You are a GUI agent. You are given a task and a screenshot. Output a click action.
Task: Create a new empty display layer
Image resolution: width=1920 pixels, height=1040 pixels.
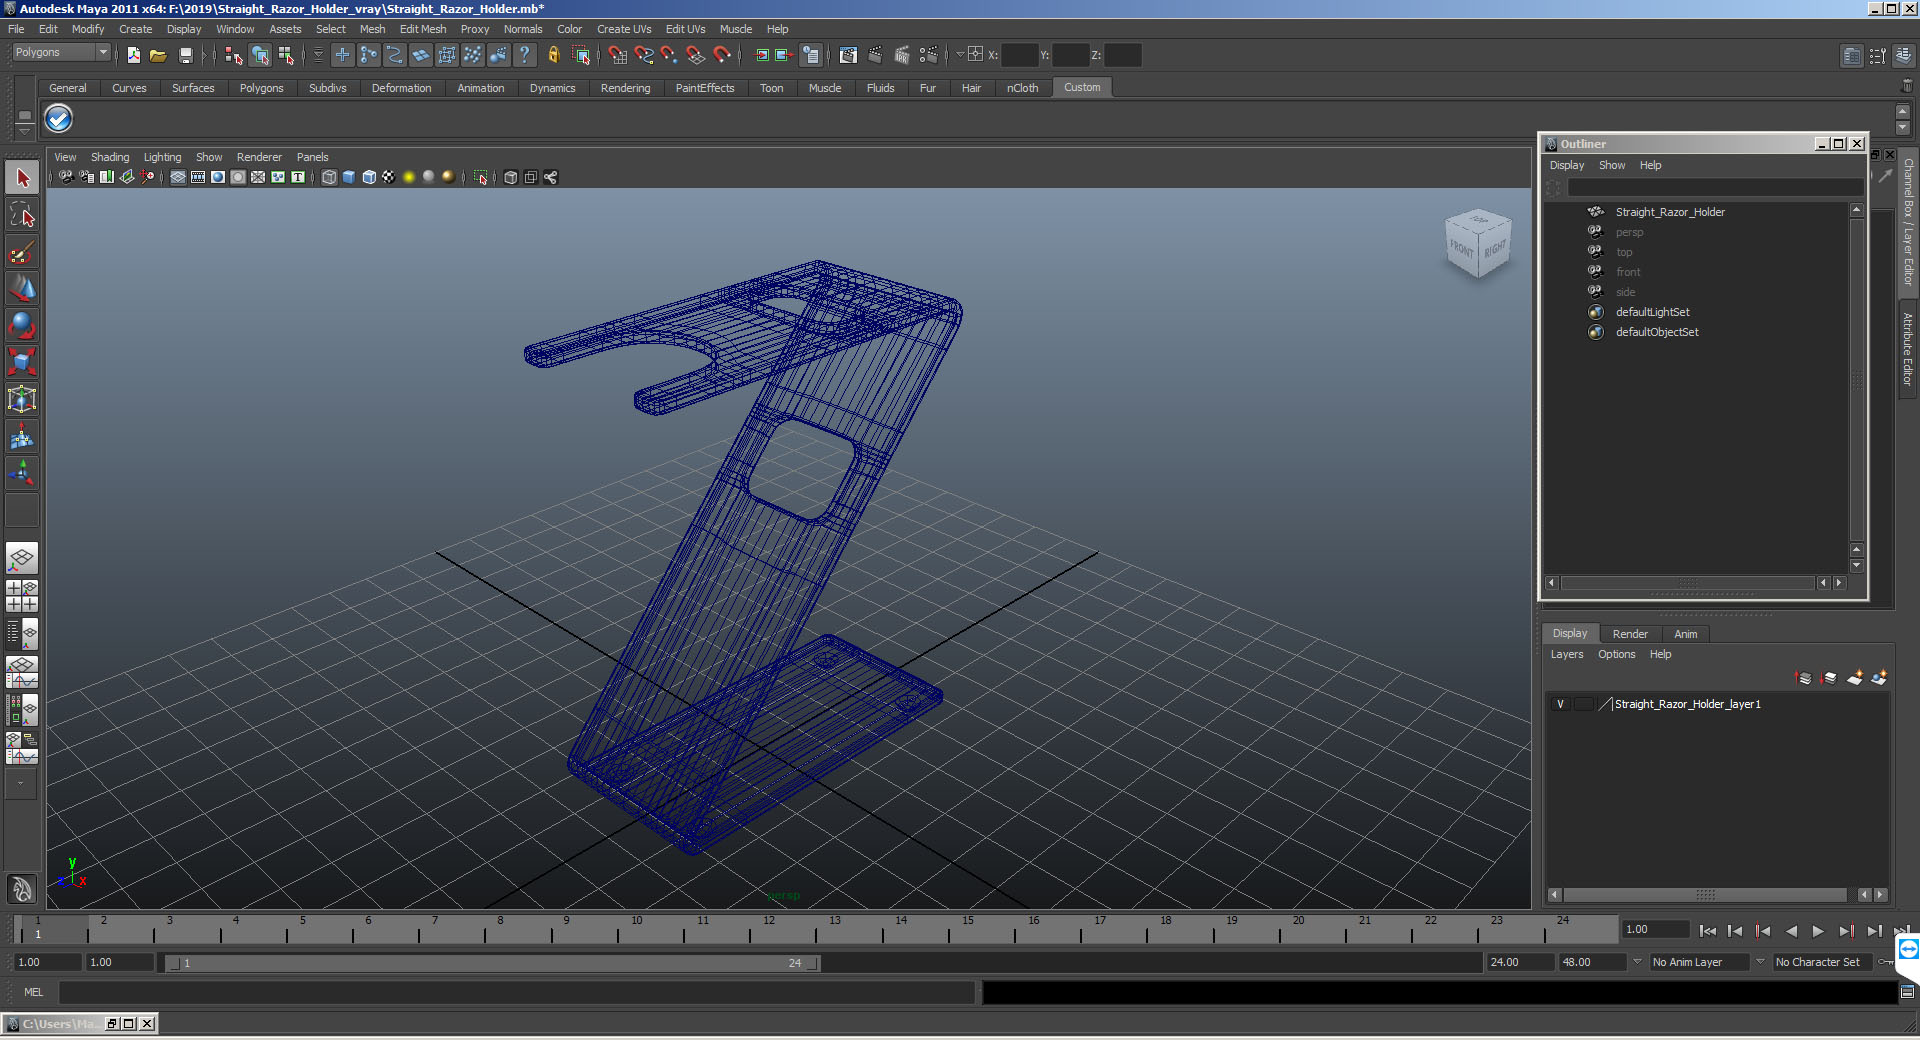coord(1855,678)
